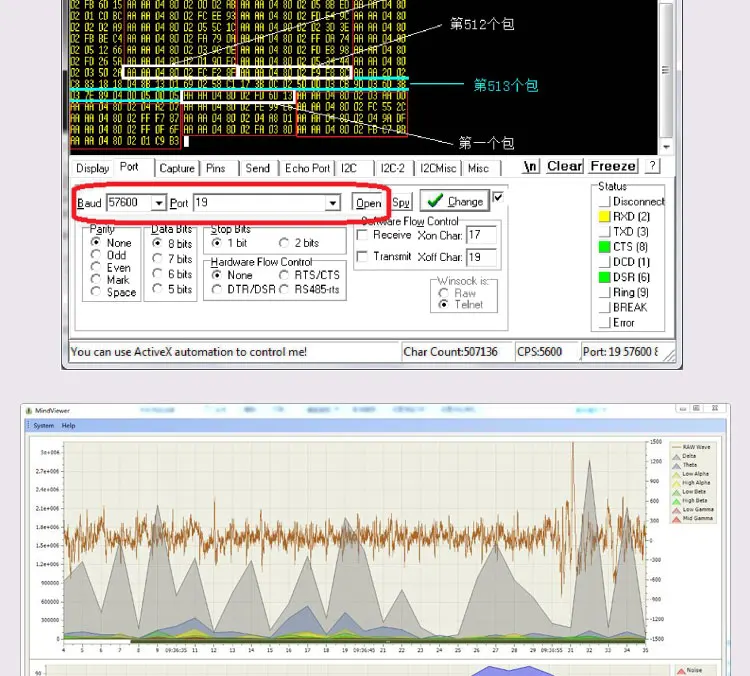This screenshot has height=676, width=750.
Task: Click the Theta legend icon
Action: 676,465
